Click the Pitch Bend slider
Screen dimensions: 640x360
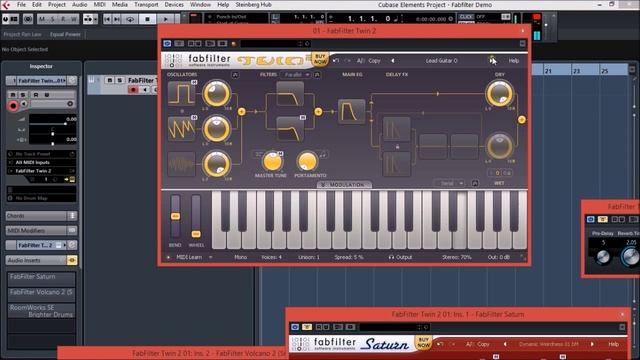pyautogui.click(x=175, y=217)
